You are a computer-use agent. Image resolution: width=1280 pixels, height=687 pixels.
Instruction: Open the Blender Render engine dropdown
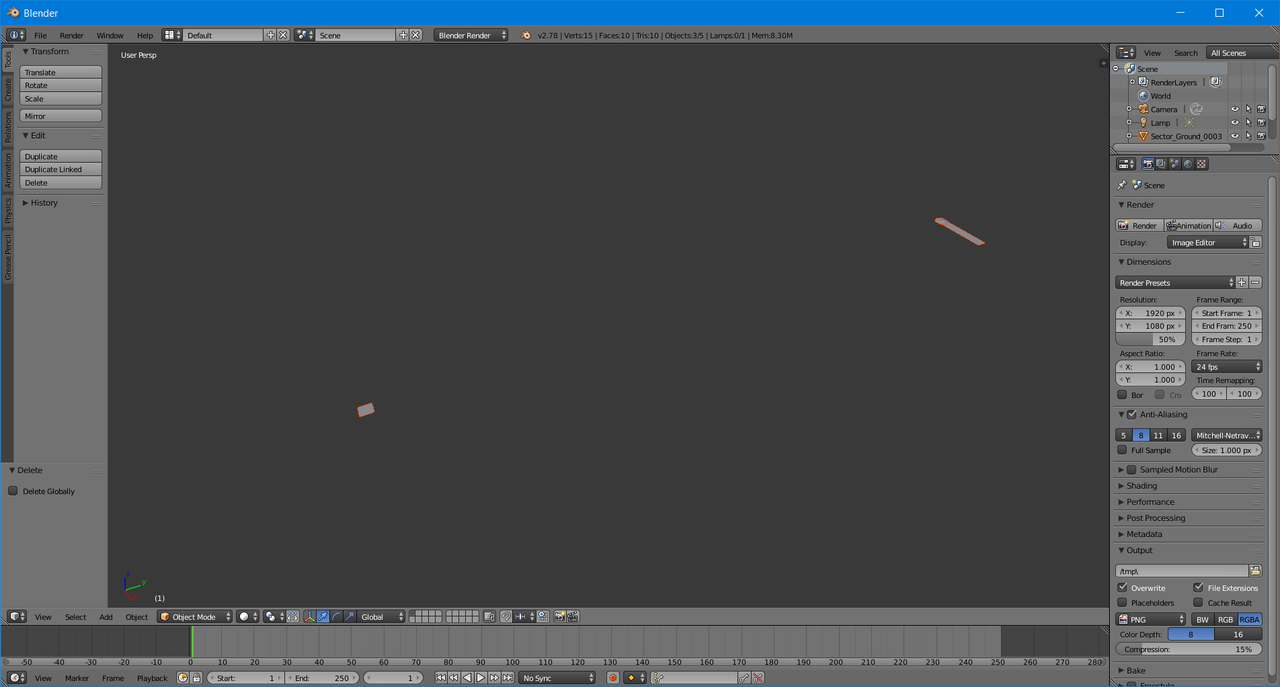pos(471,35)
